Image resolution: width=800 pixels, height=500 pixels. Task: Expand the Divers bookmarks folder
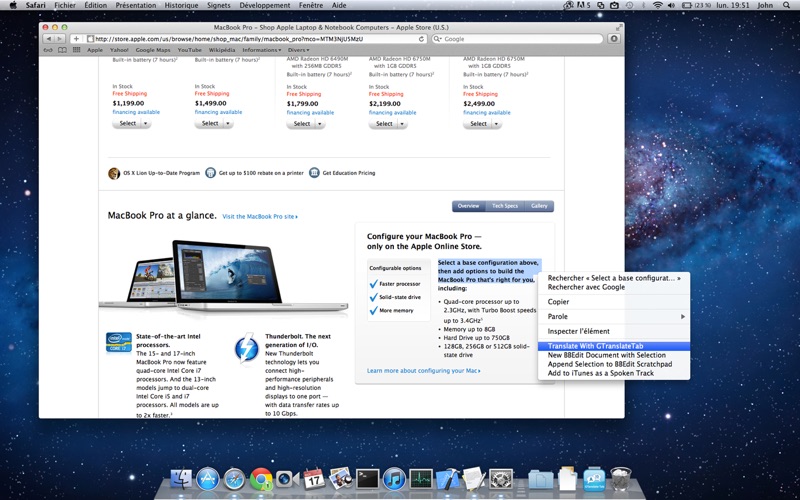click(x=298, y=50)
